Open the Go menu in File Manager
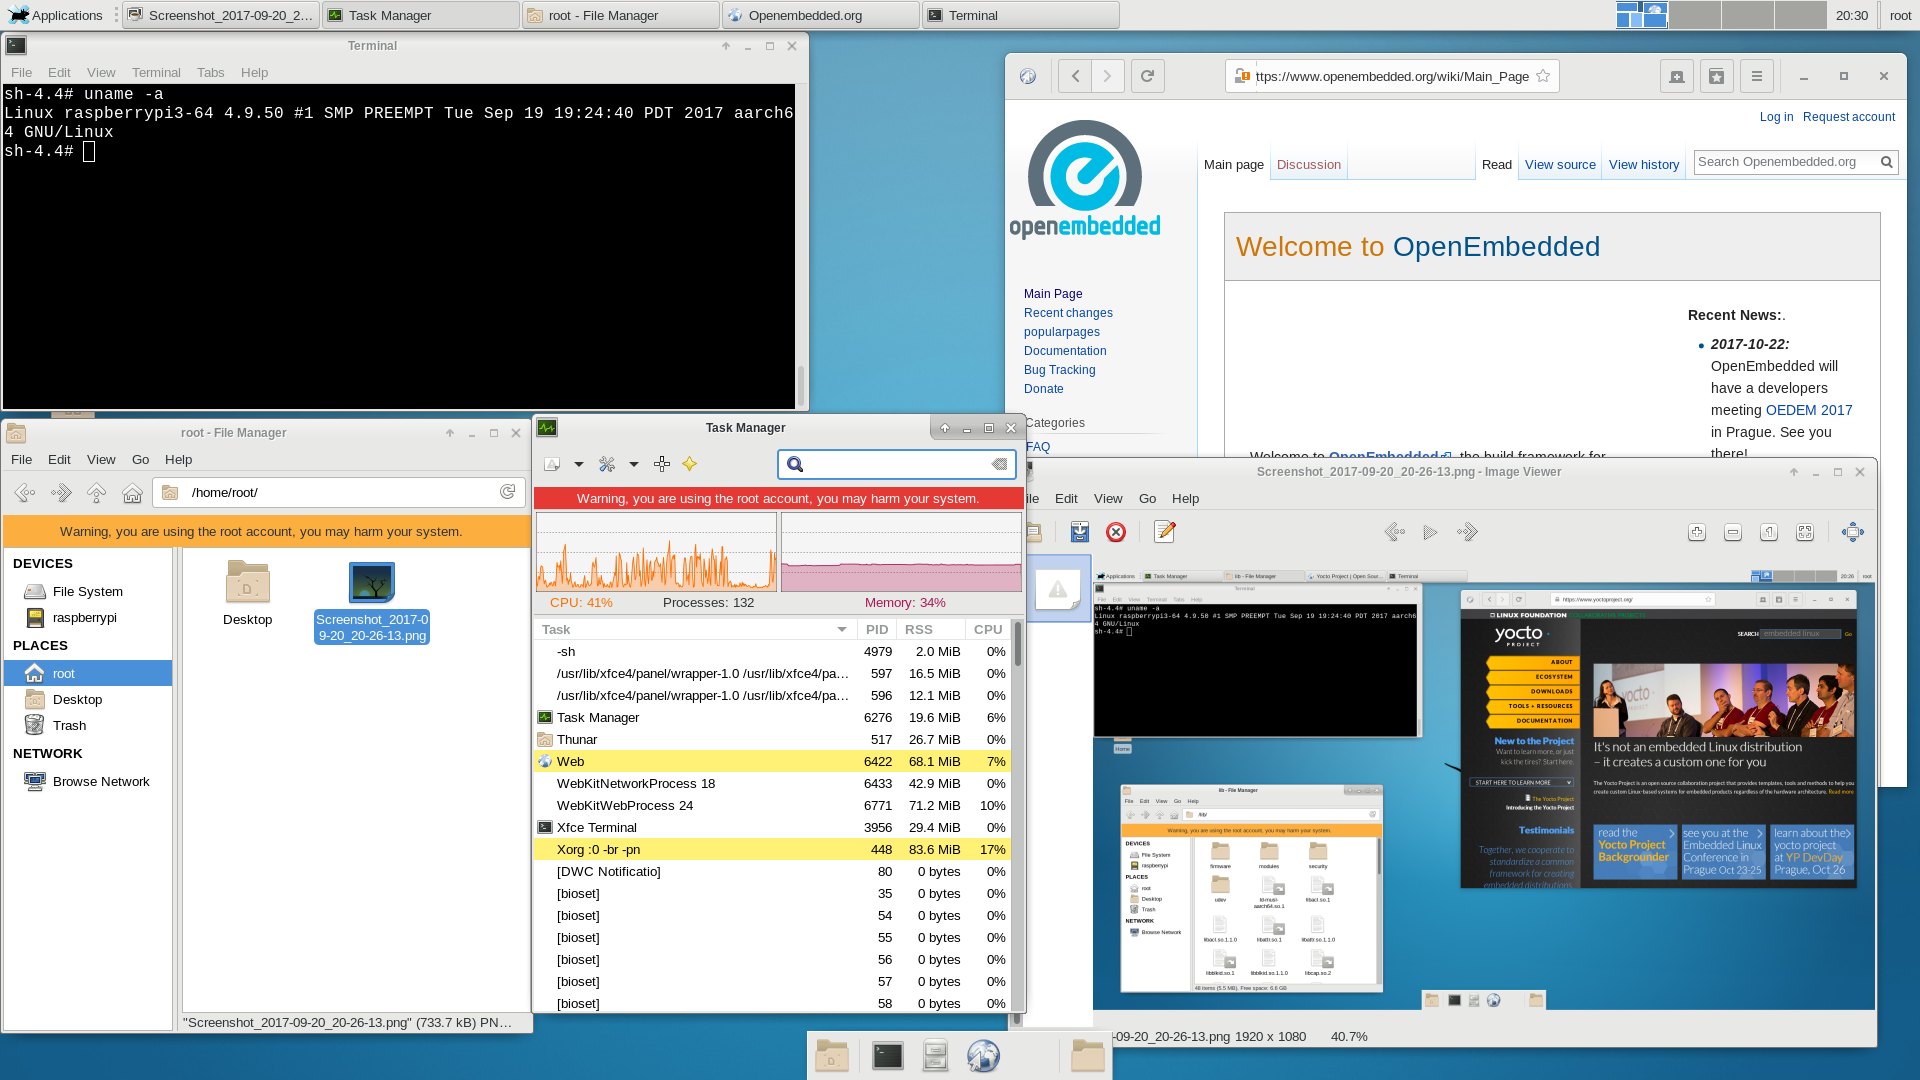This screenshot has height=1080, width=1920. pos(141,460)
